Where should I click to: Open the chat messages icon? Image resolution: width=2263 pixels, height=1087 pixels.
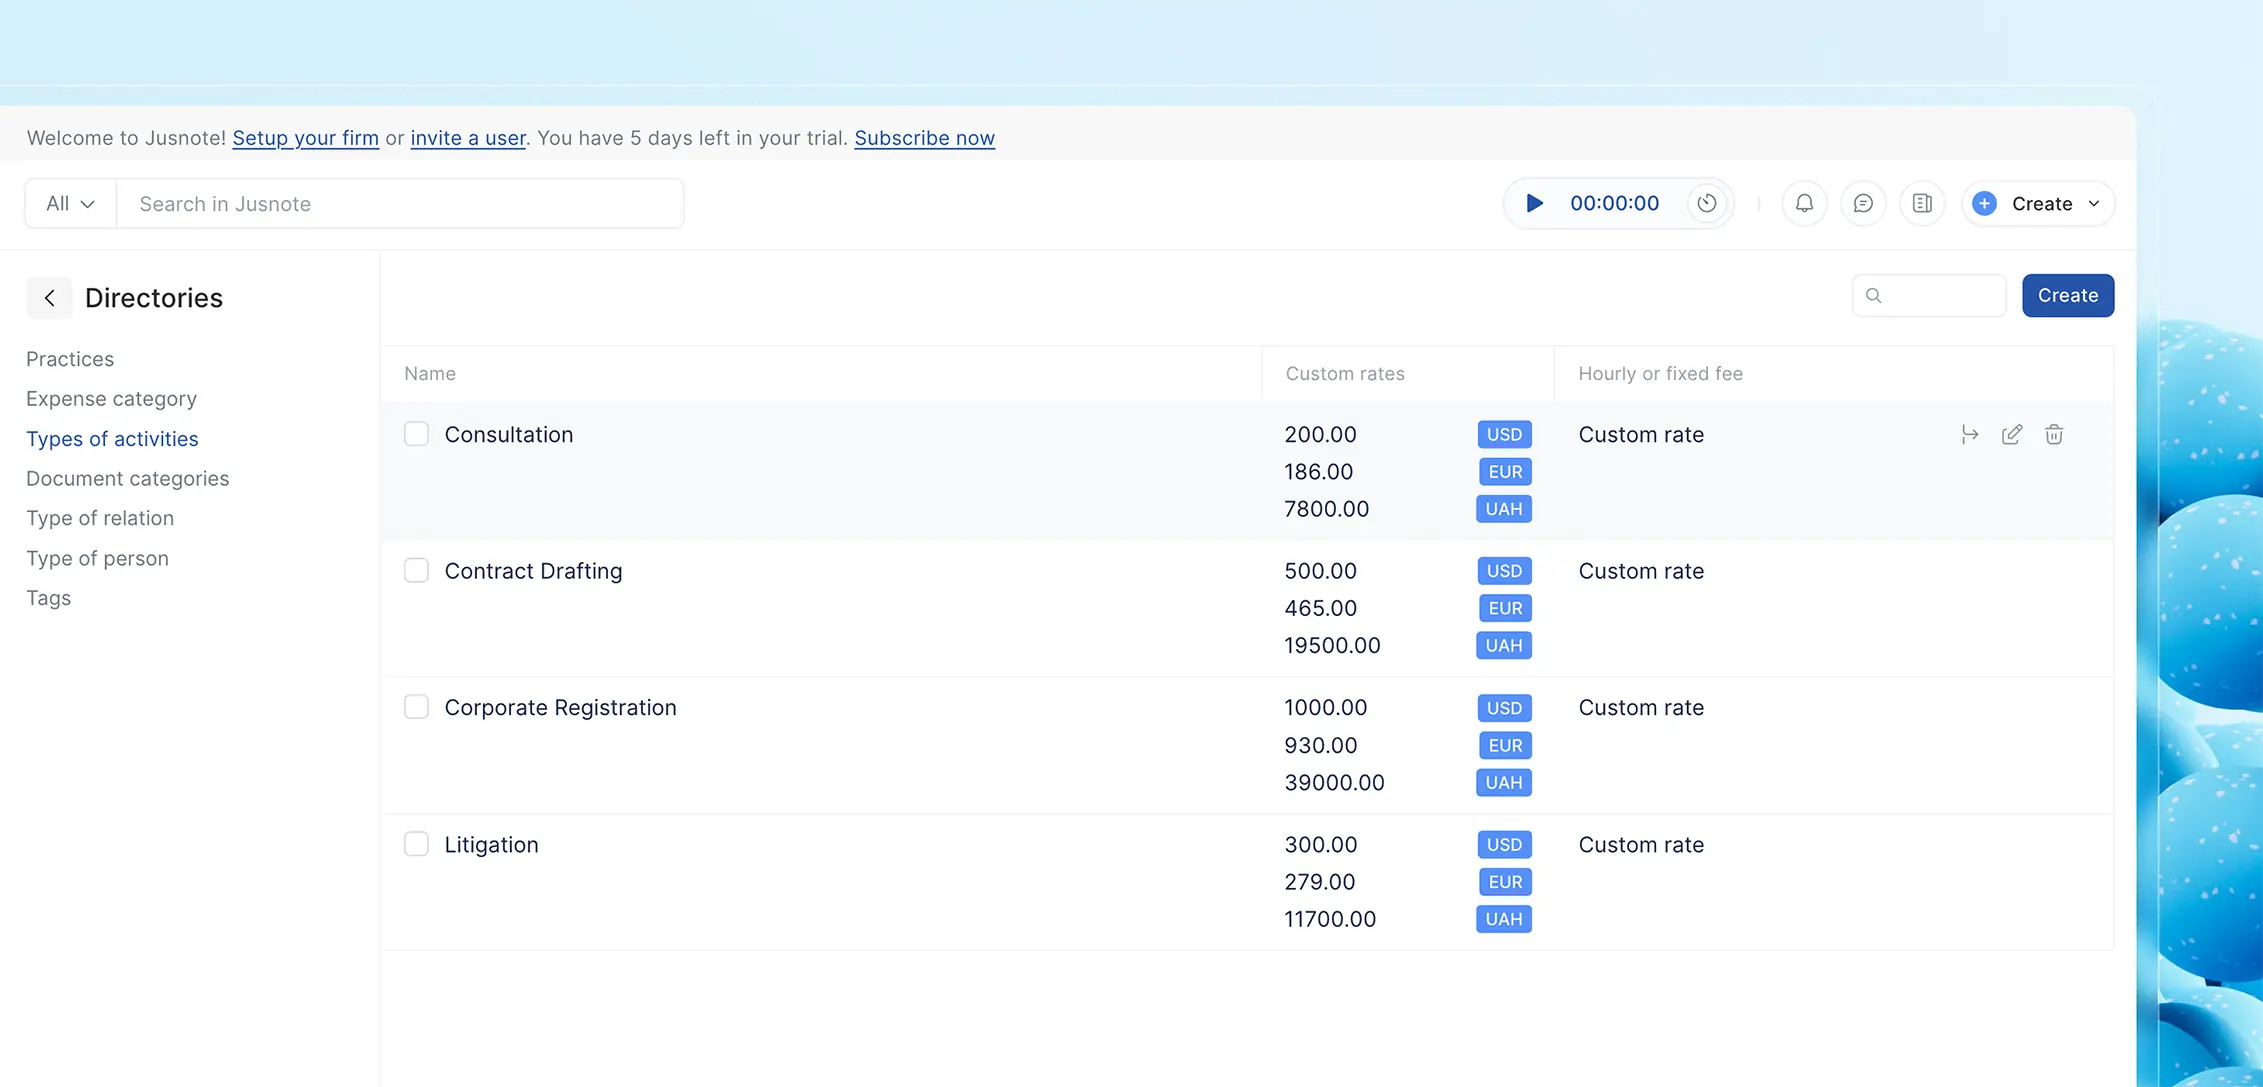pos(1863,203)
